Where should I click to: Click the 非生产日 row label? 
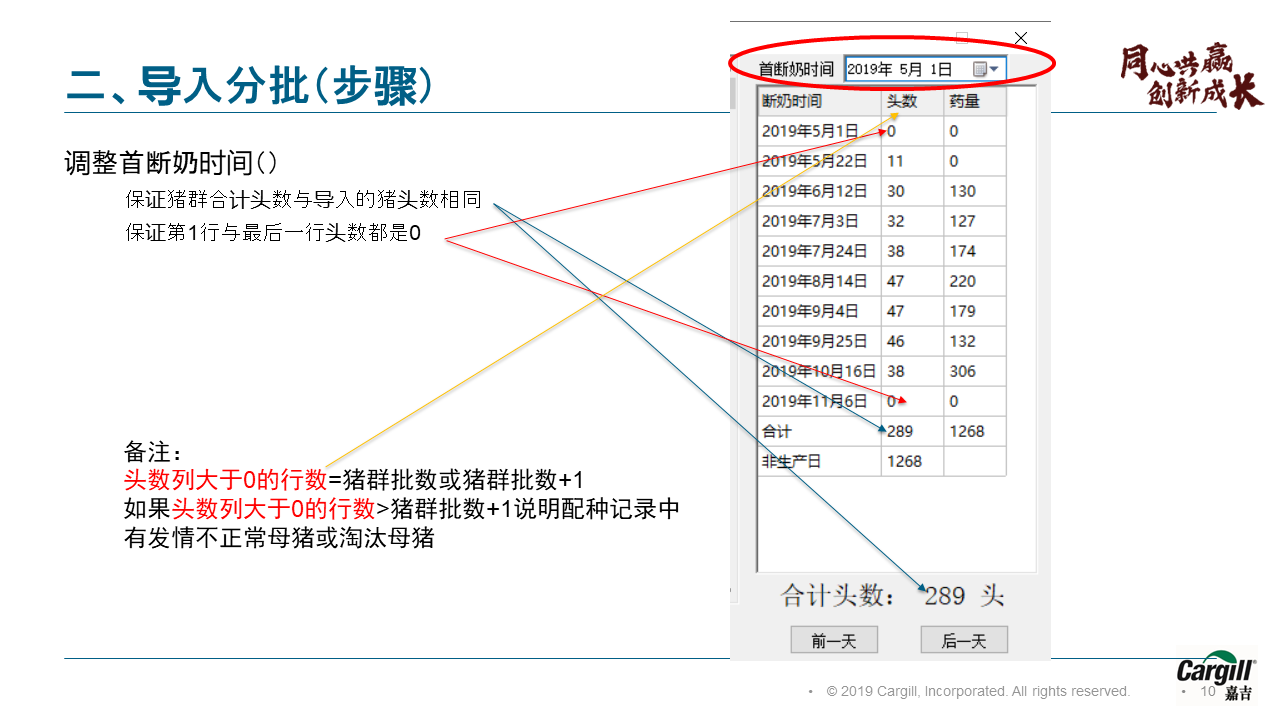(818, 461)
